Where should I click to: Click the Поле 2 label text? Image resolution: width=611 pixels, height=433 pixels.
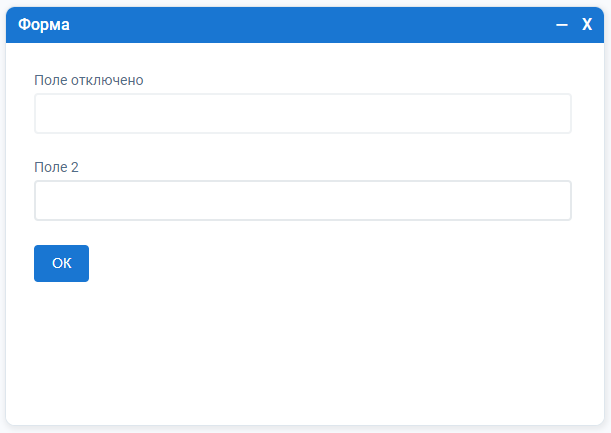56,167
